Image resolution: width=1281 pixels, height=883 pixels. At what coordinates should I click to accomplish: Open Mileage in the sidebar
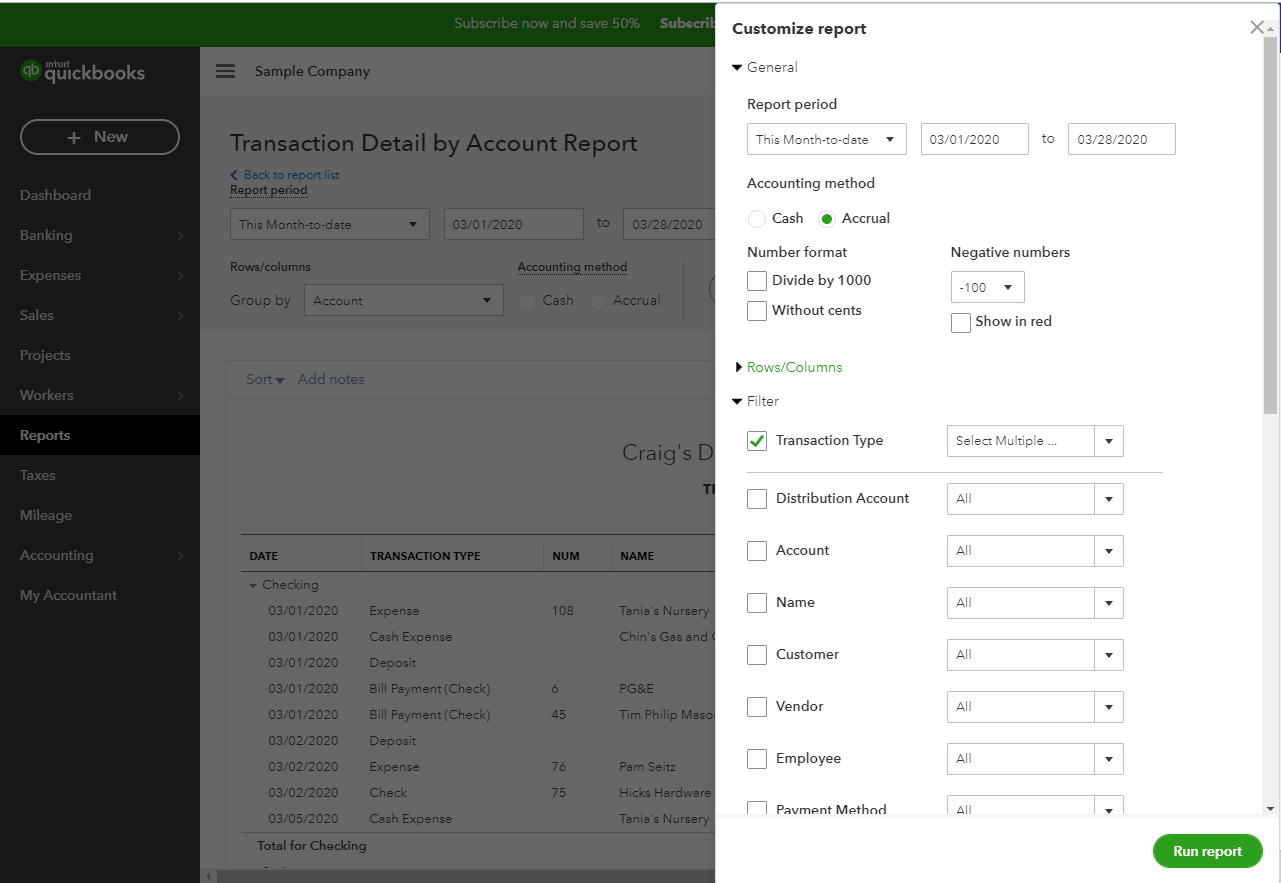click(46, 515)
